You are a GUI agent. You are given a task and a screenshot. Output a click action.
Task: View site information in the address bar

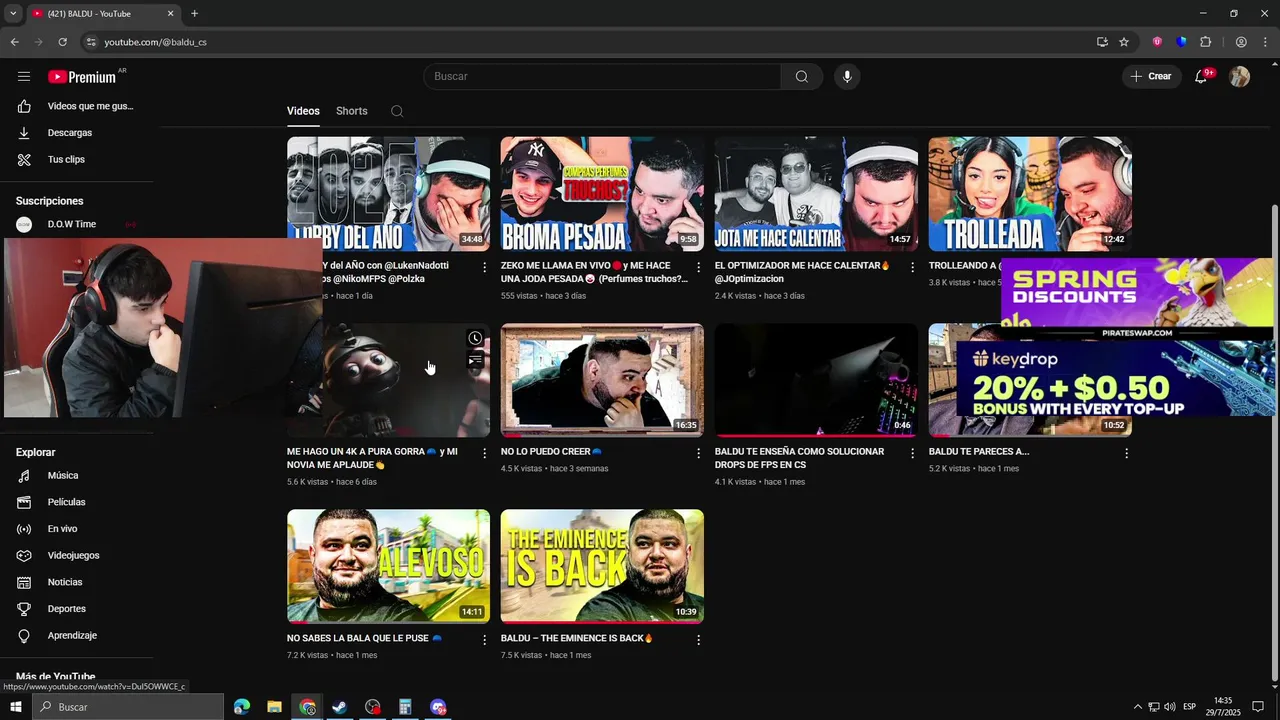pos(91,42)
